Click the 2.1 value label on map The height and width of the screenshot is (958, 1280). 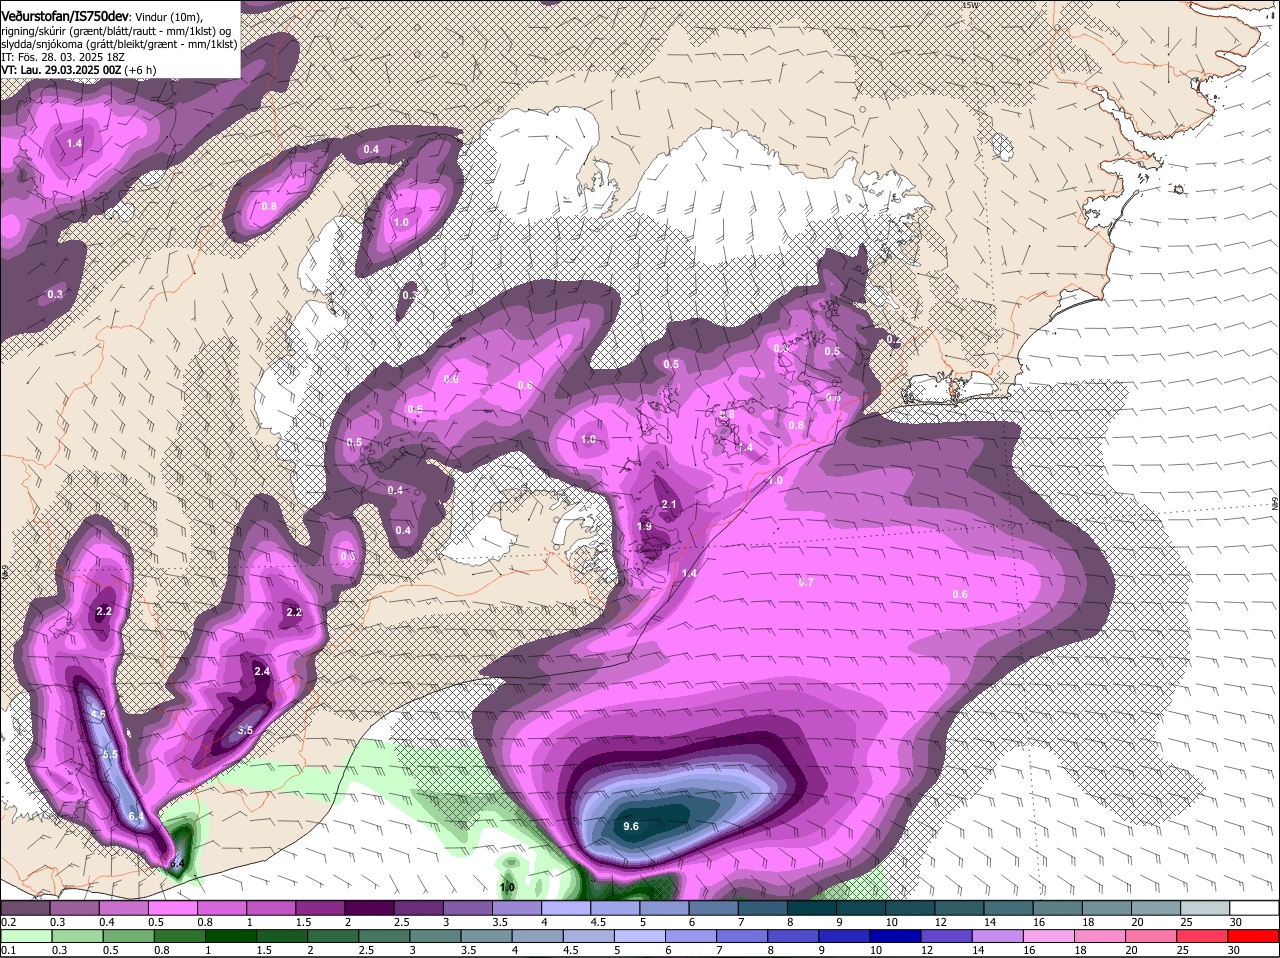pos(670,505)
